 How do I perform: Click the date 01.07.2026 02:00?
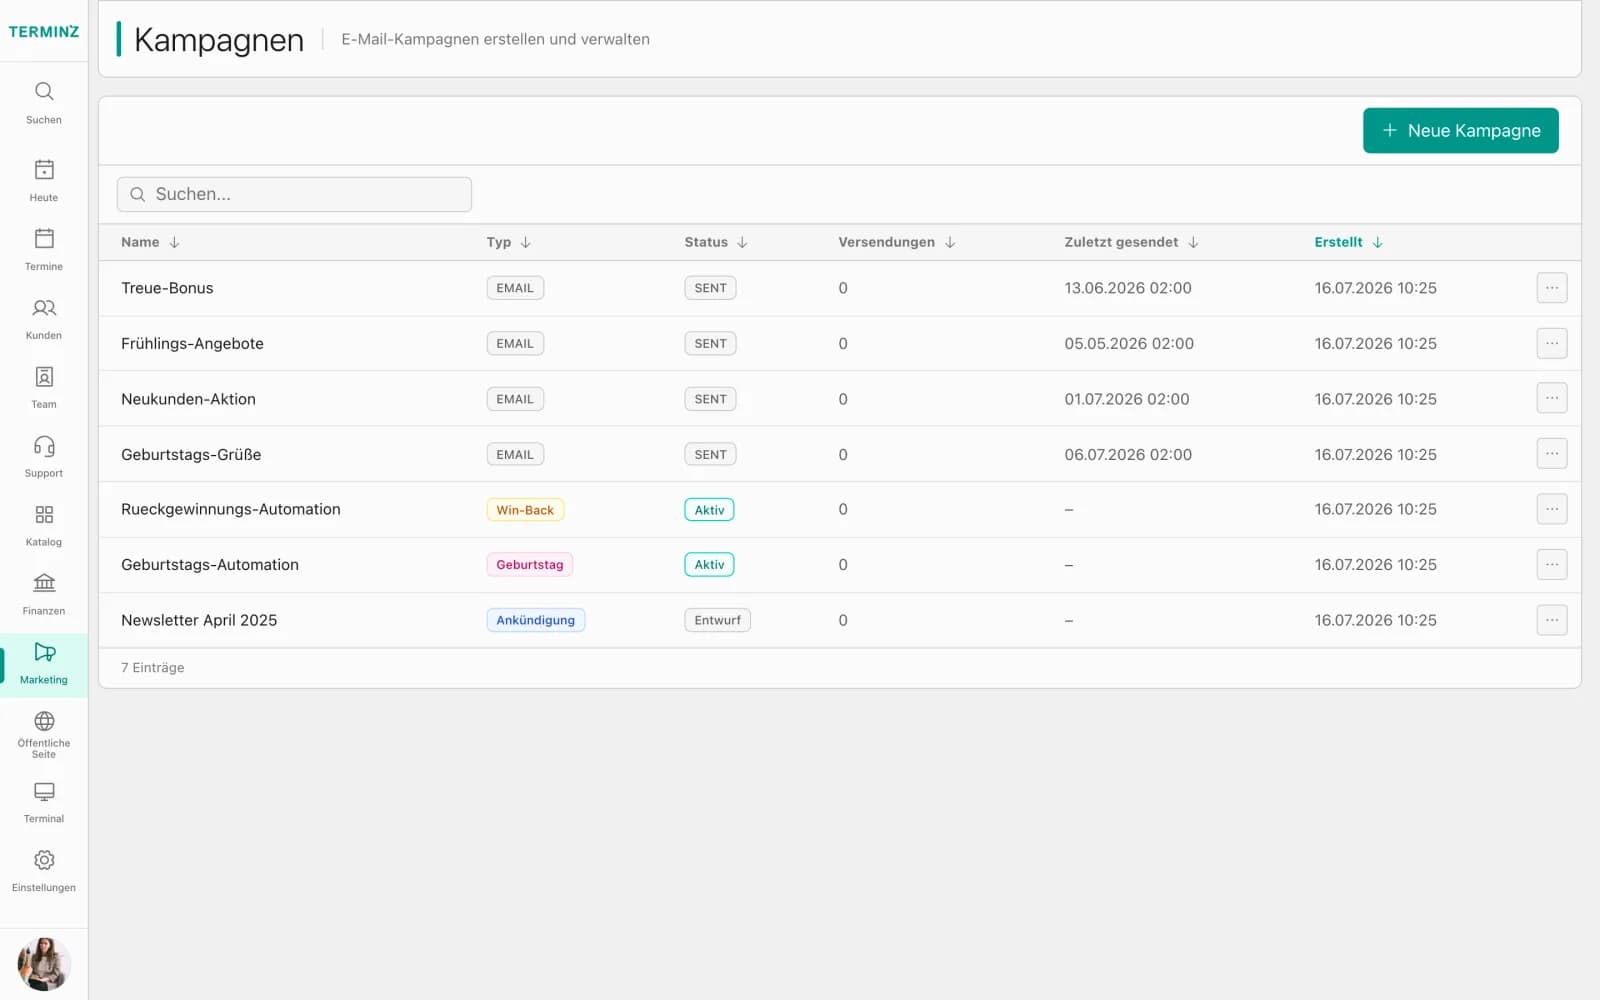[x=1127, y=399]
